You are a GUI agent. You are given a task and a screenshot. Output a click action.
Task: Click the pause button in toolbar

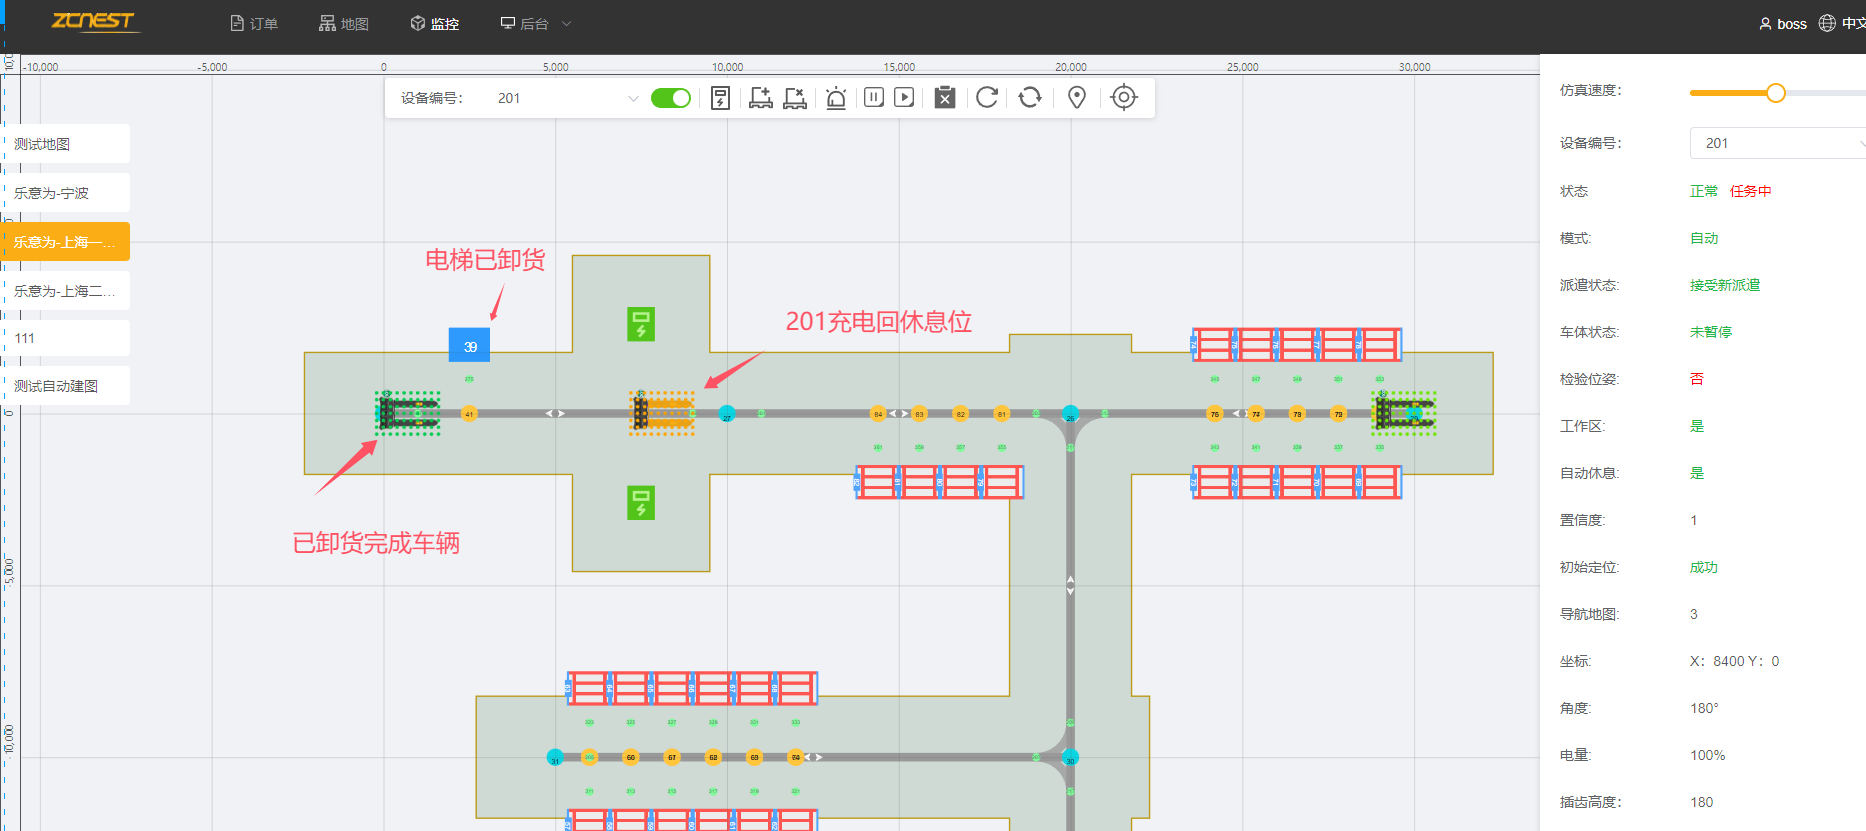click(874, 97)
